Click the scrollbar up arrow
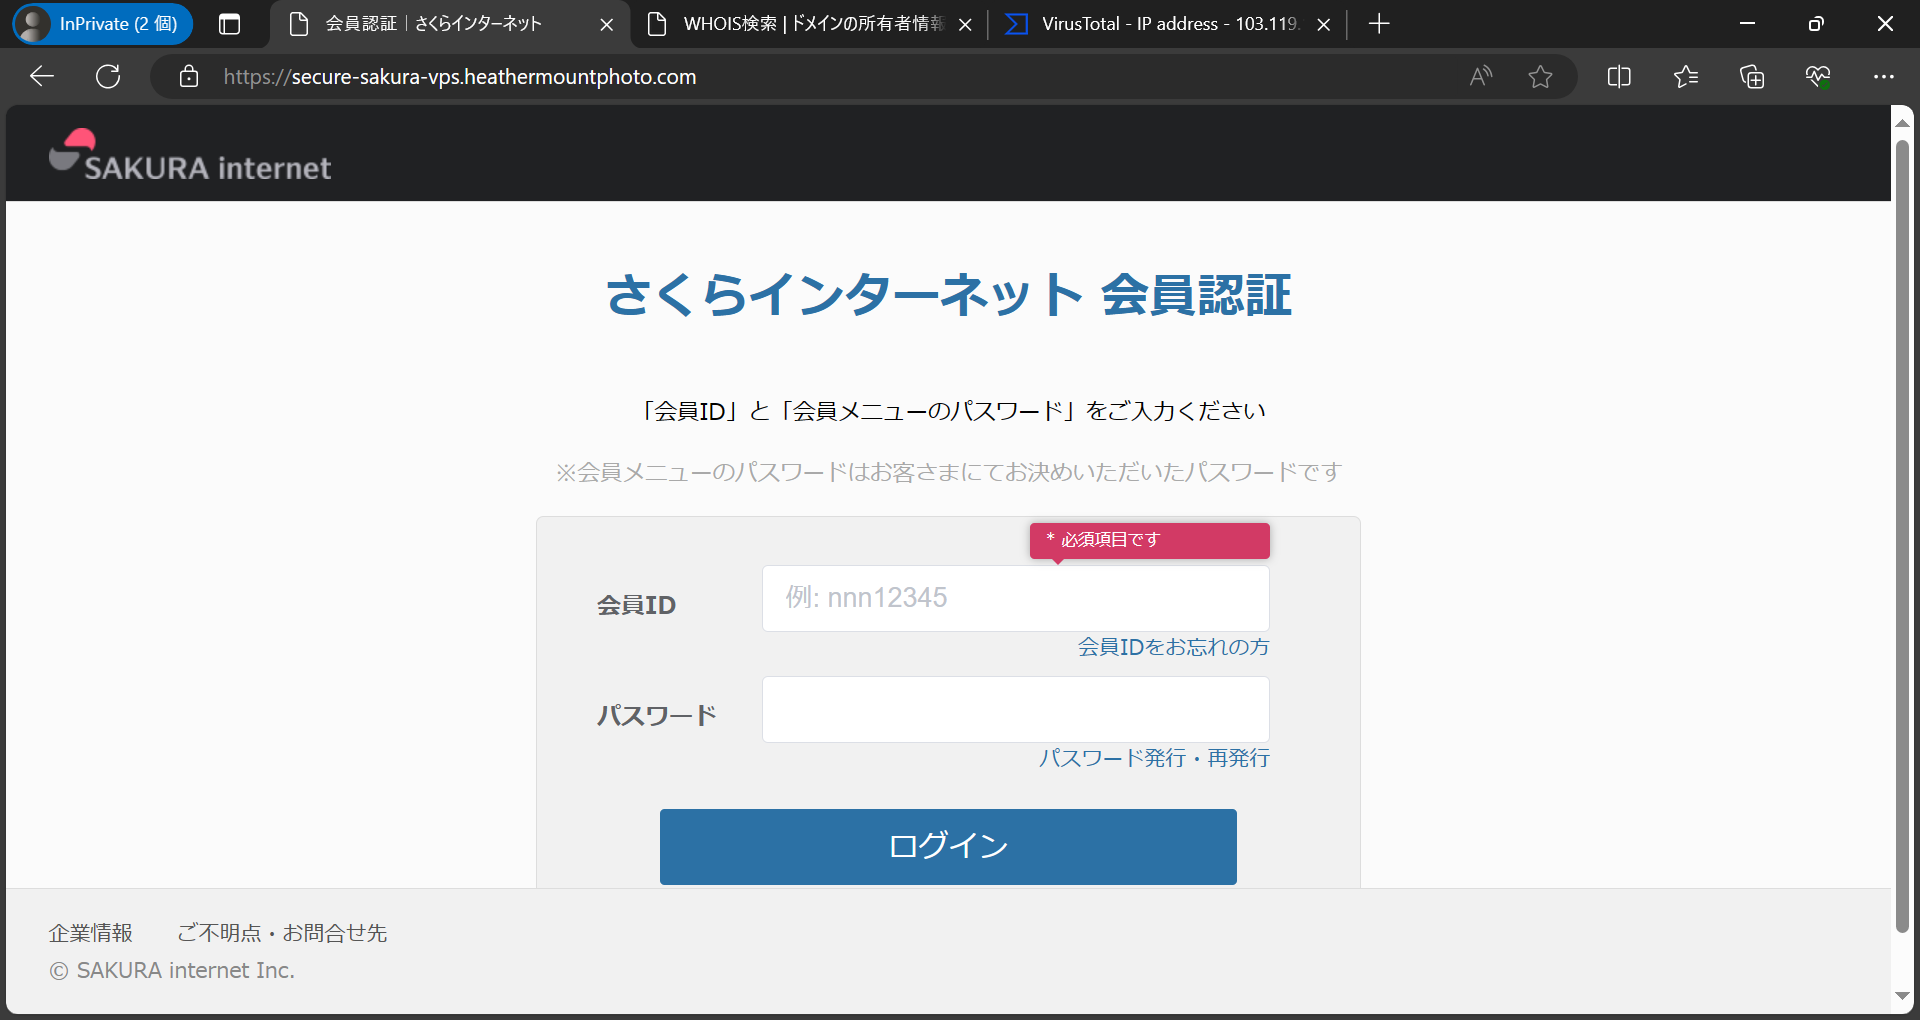The width and height of the screenshot is (1920, 1020). [x=1902, y=122]
